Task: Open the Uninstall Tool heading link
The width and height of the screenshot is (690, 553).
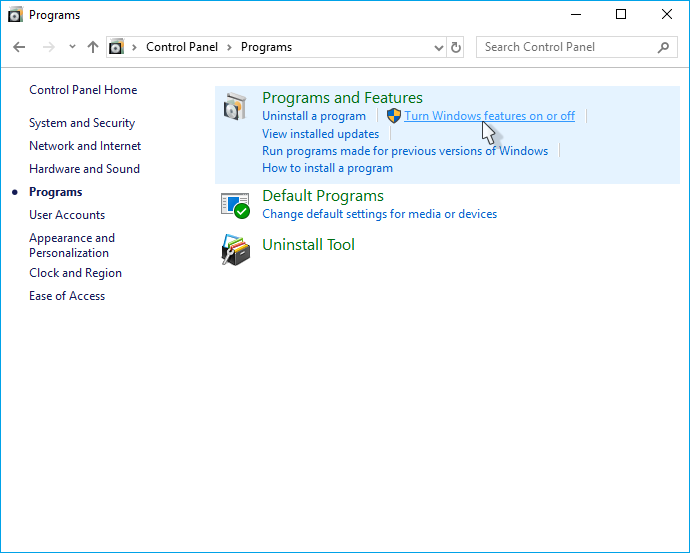Action: pos(308,245)
